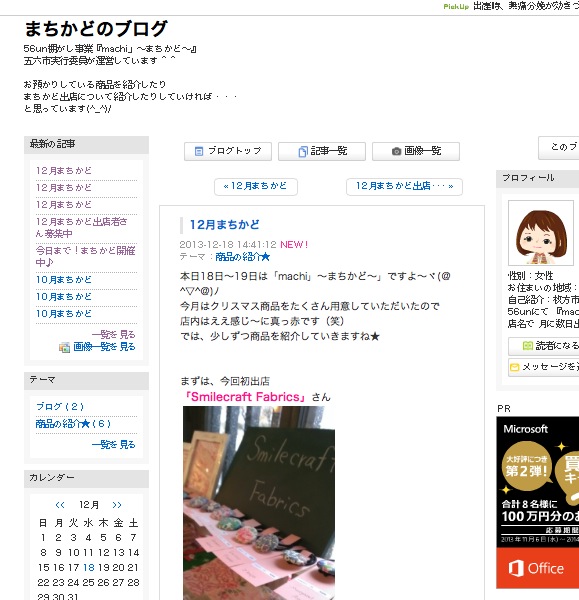Click the 12月まちかど article heading
The image size is (579, 600).
pyautogui.click(x=225, y=225)
